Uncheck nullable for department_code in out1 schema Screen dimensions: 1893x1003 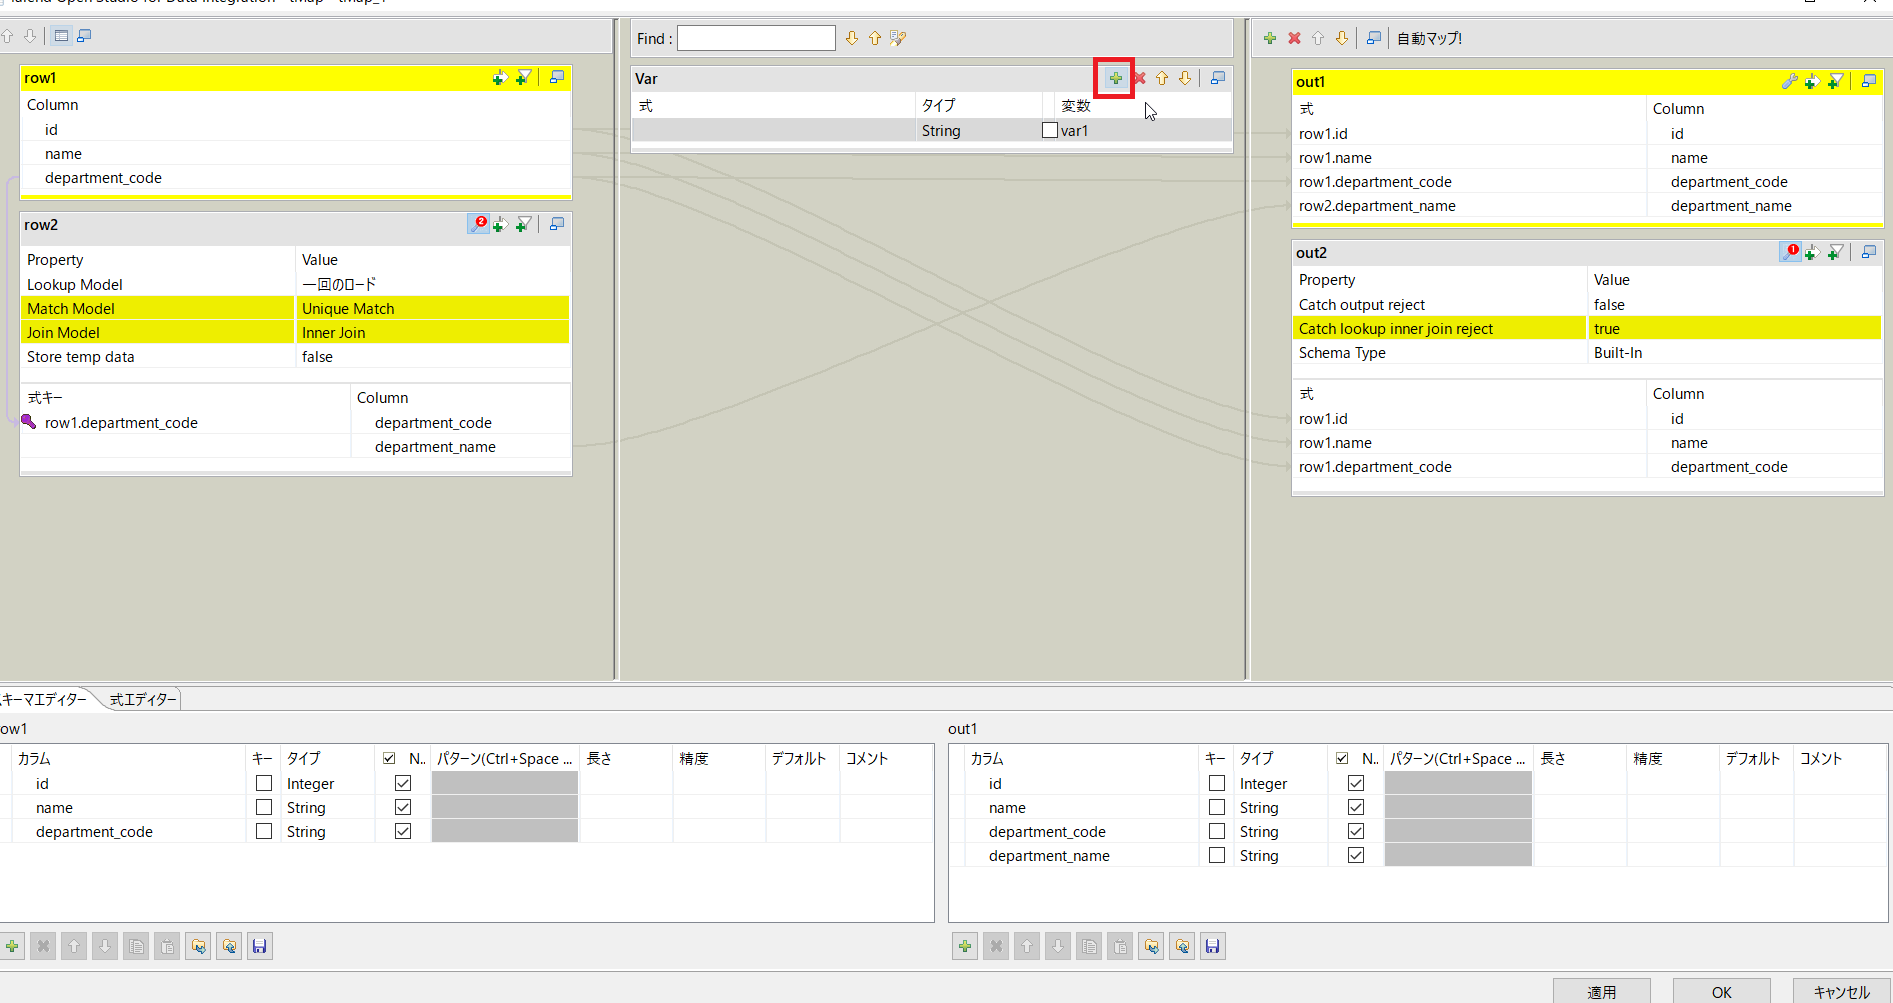(1356, 831)
